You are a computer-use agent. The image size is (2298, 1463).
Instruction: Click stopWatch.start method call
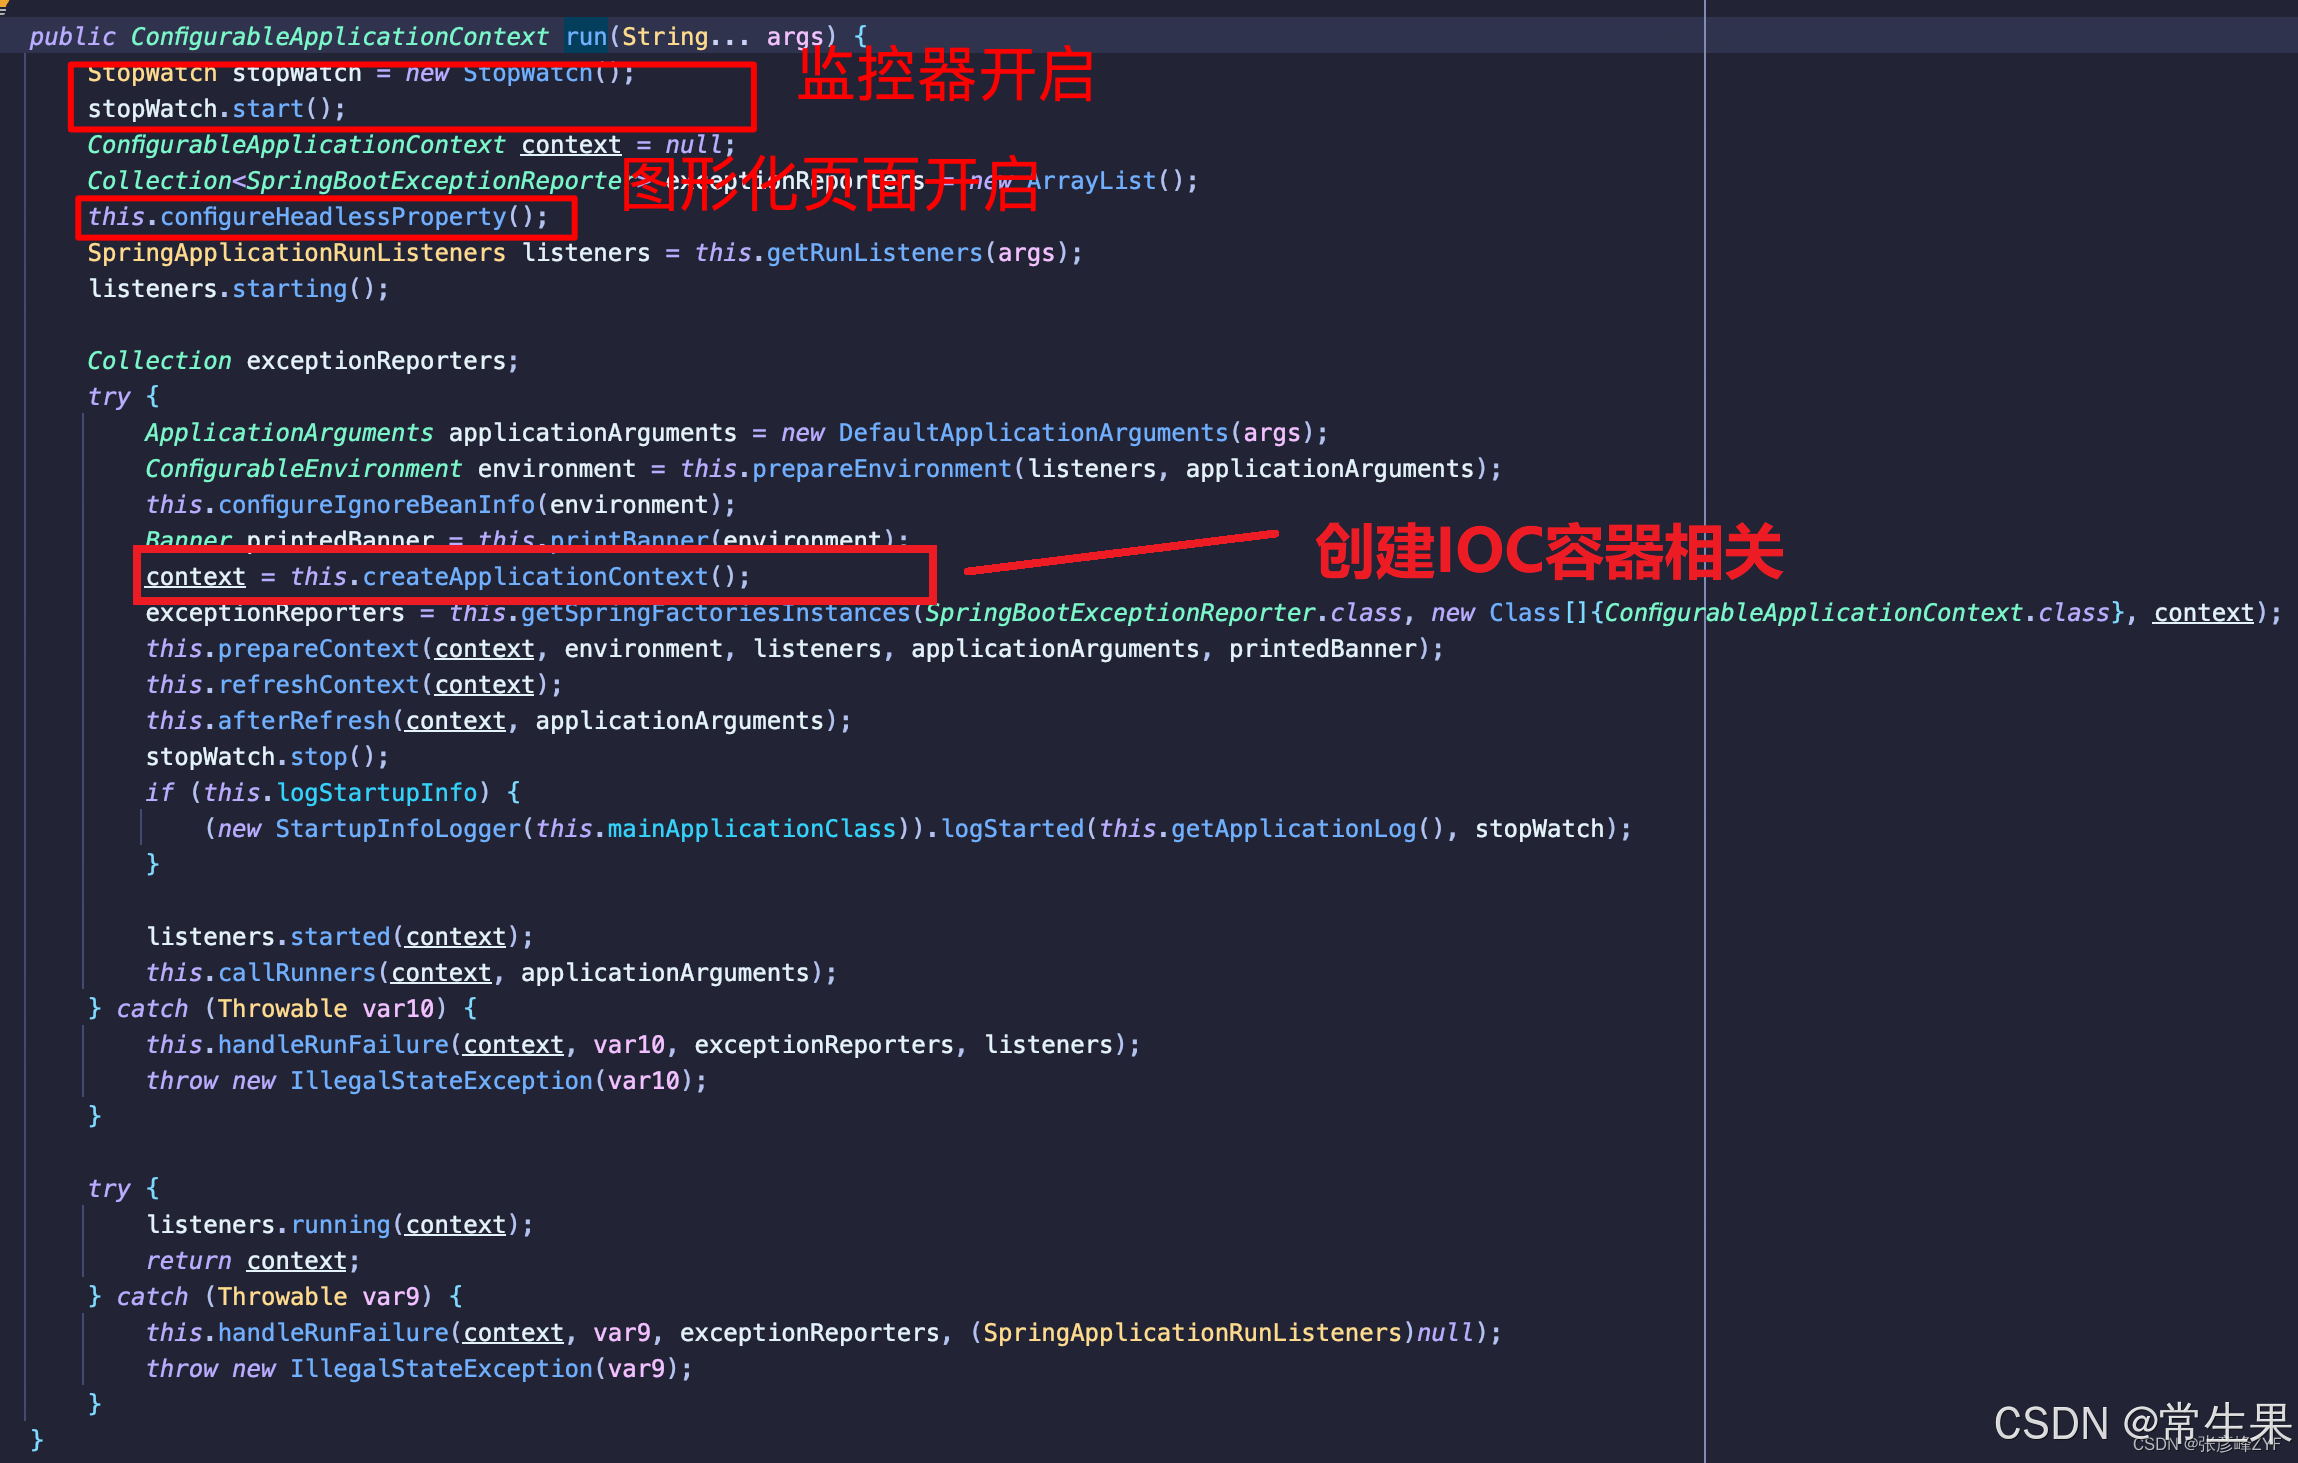click(x=266, y=108)
